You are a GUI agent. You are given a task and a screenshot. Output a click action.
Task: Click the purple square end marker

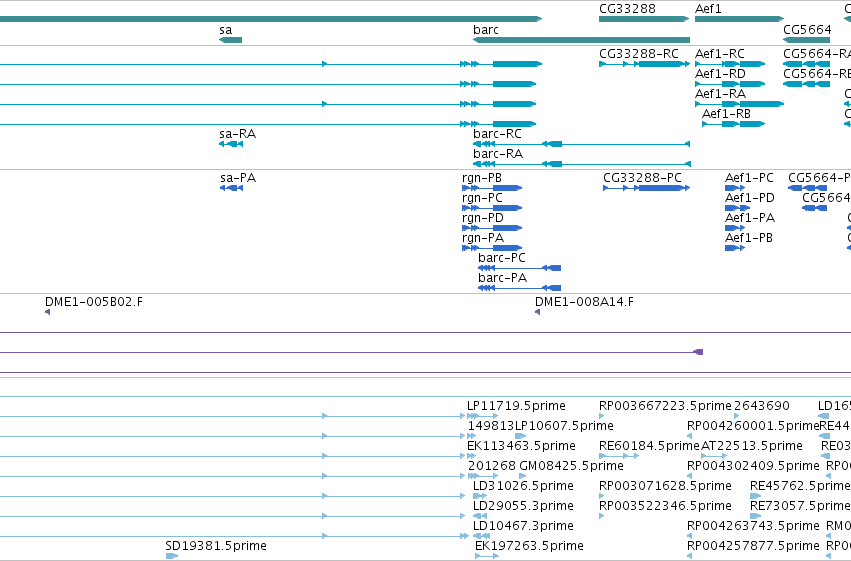[x=699, y=352]
